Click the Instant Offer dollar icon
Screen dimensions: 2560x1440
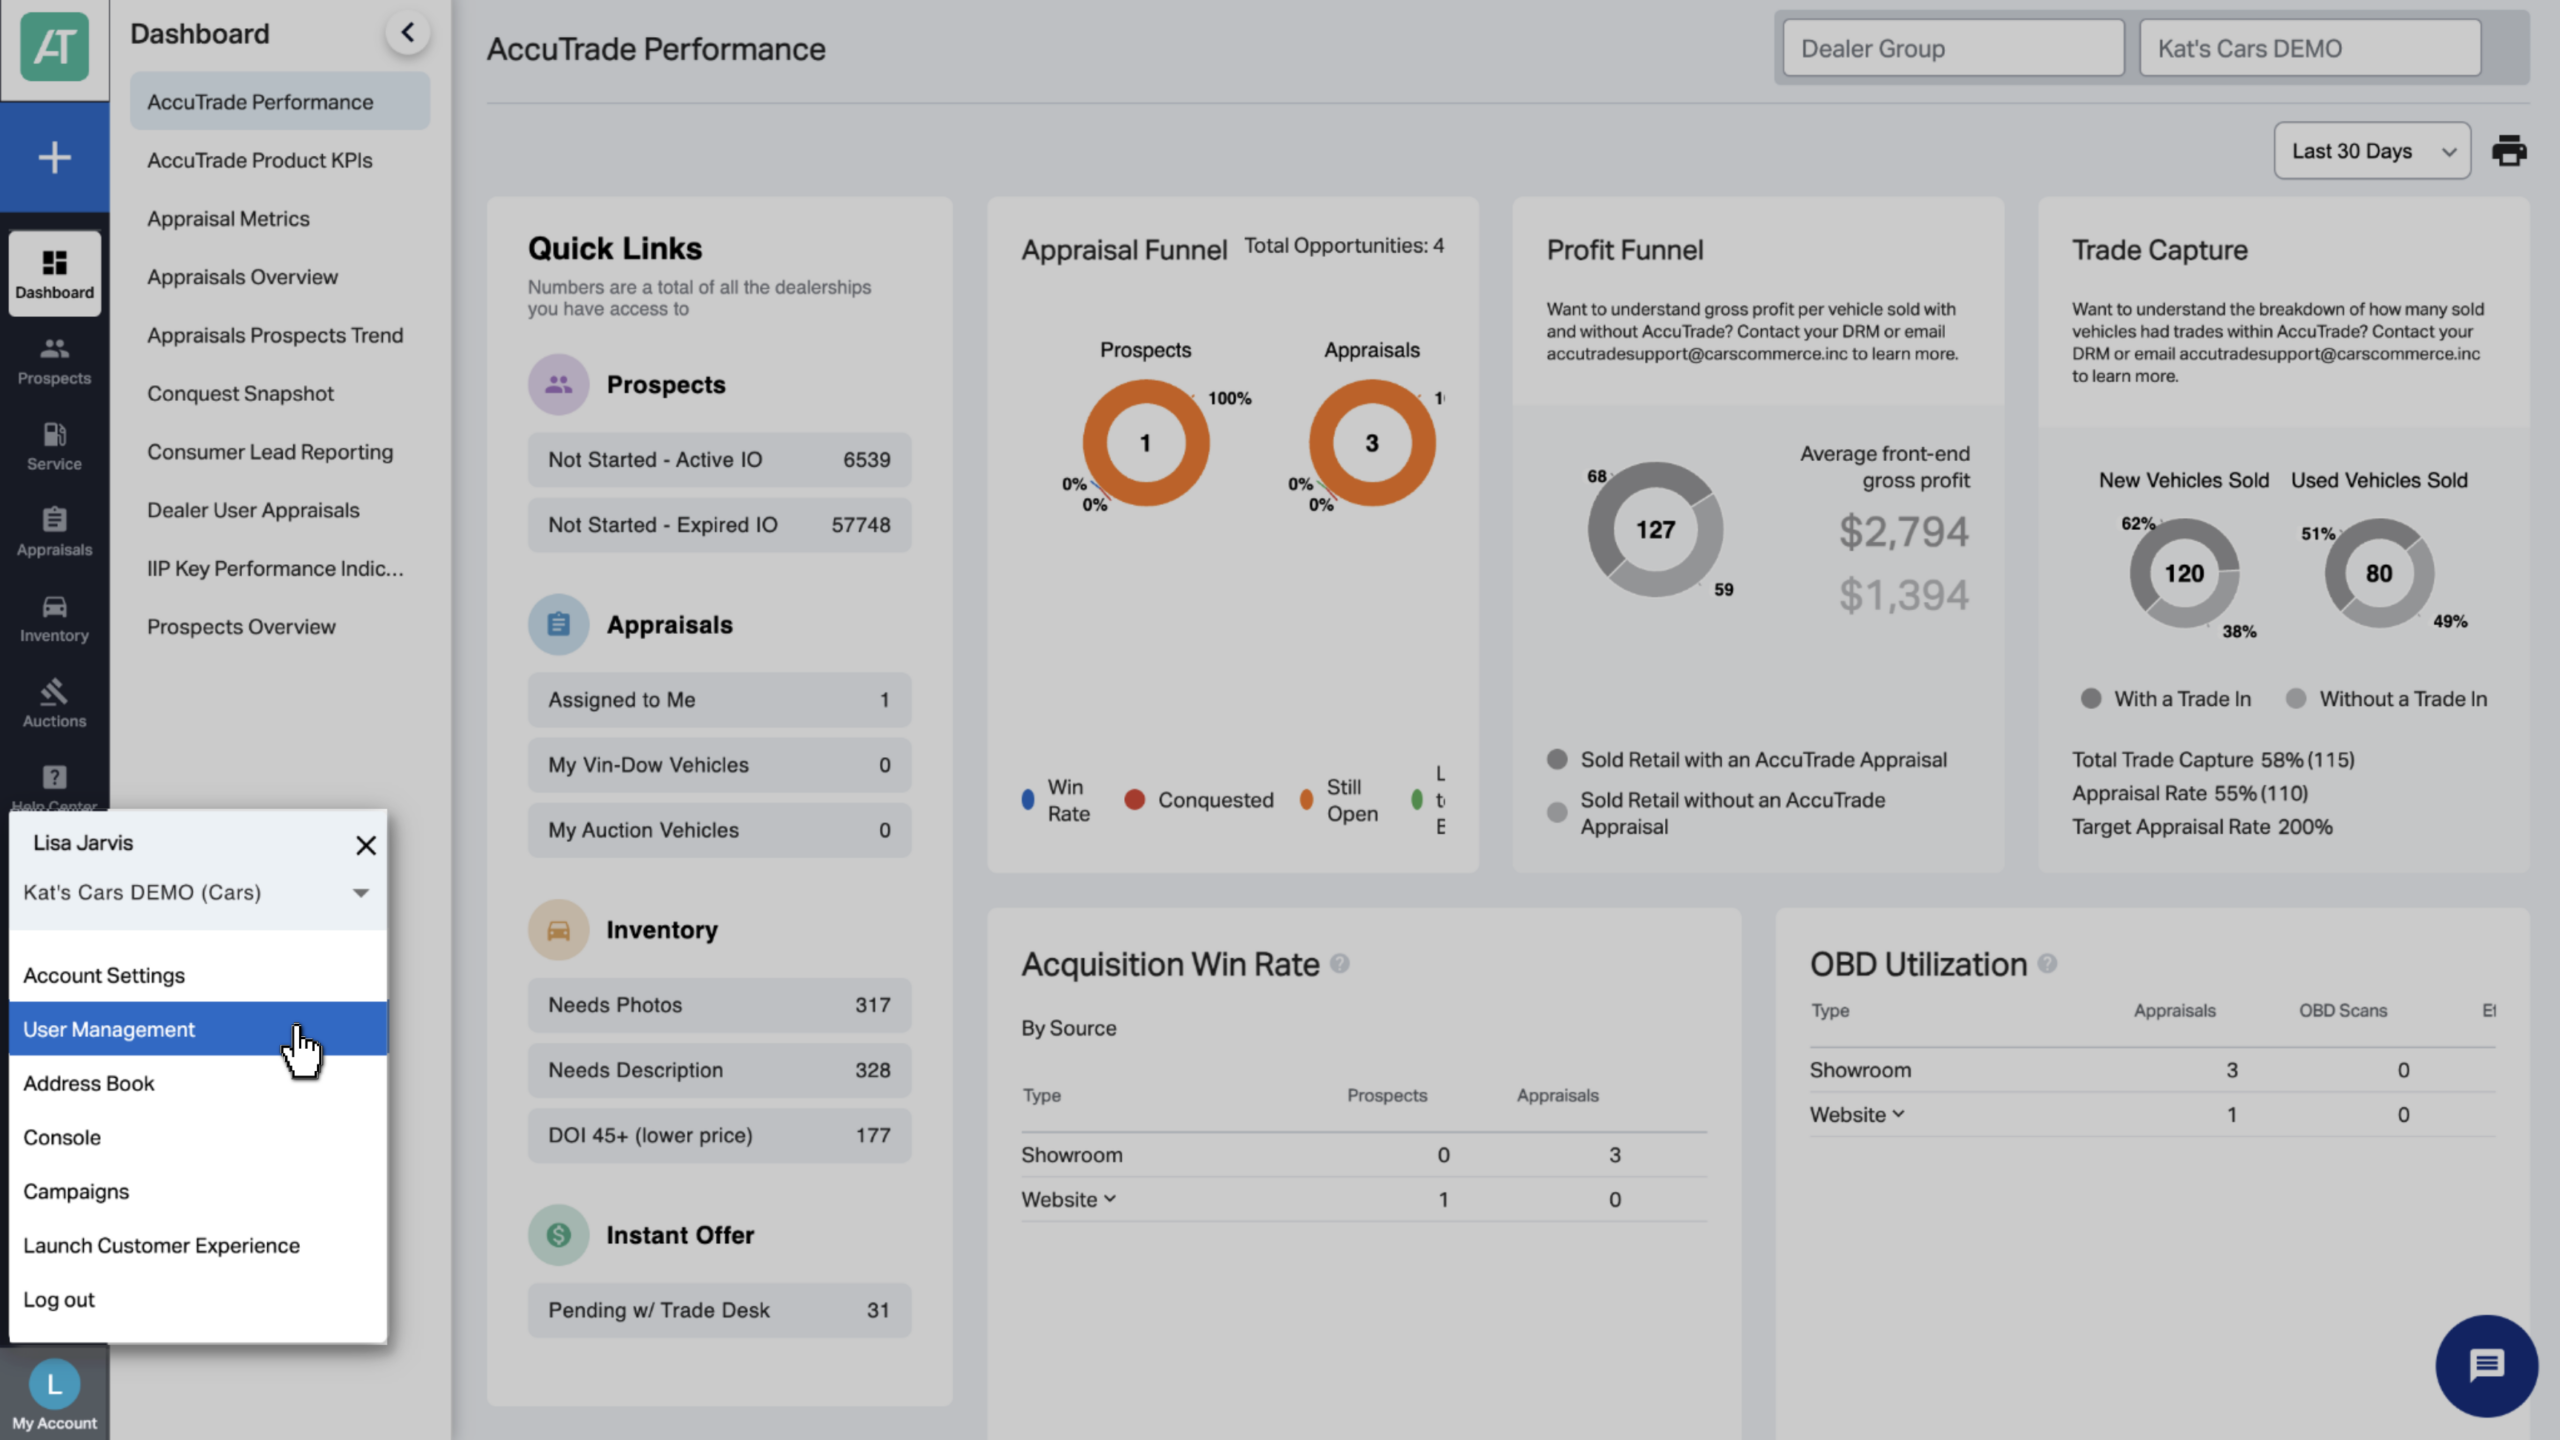pyautogui.click(x=558, y=1235)
